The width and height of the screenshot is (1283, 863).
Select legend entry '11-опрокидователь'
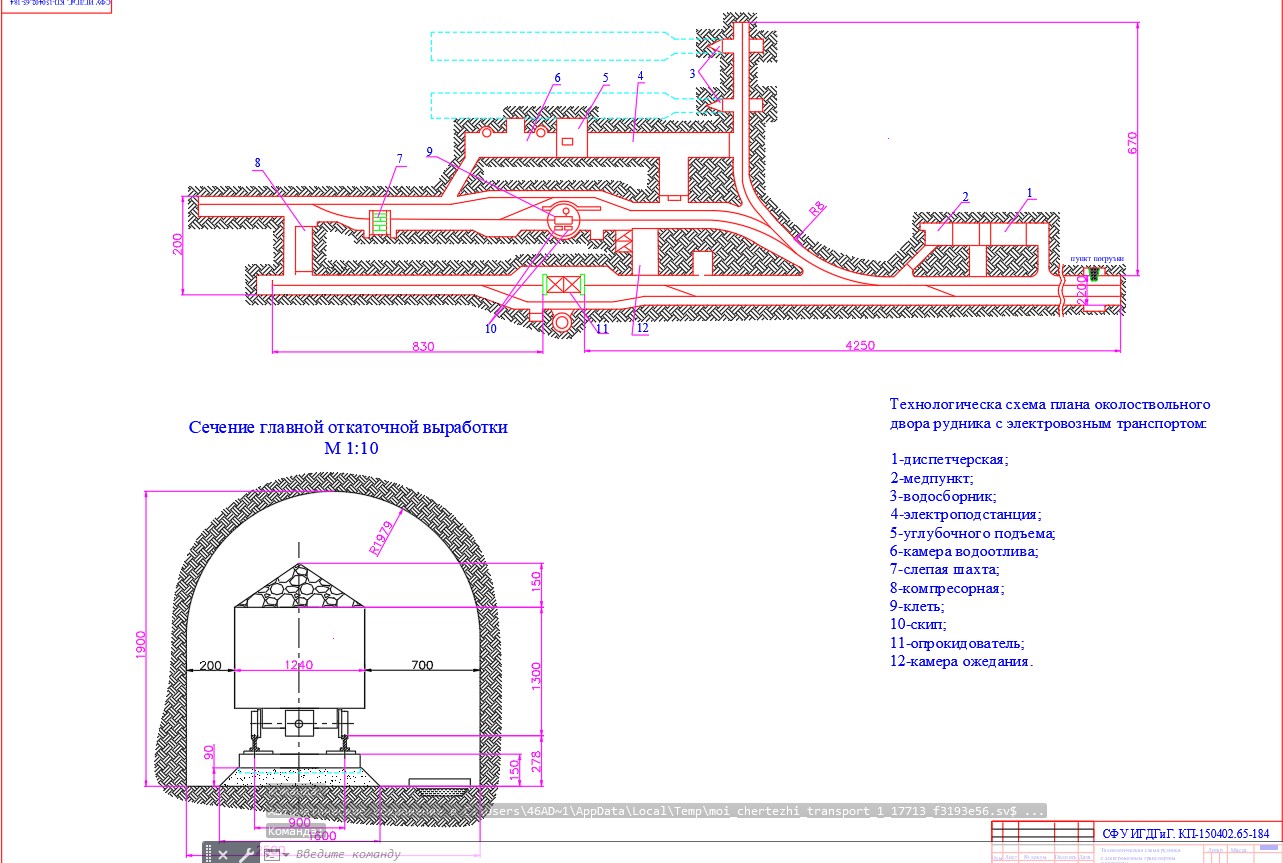[957, 643]
